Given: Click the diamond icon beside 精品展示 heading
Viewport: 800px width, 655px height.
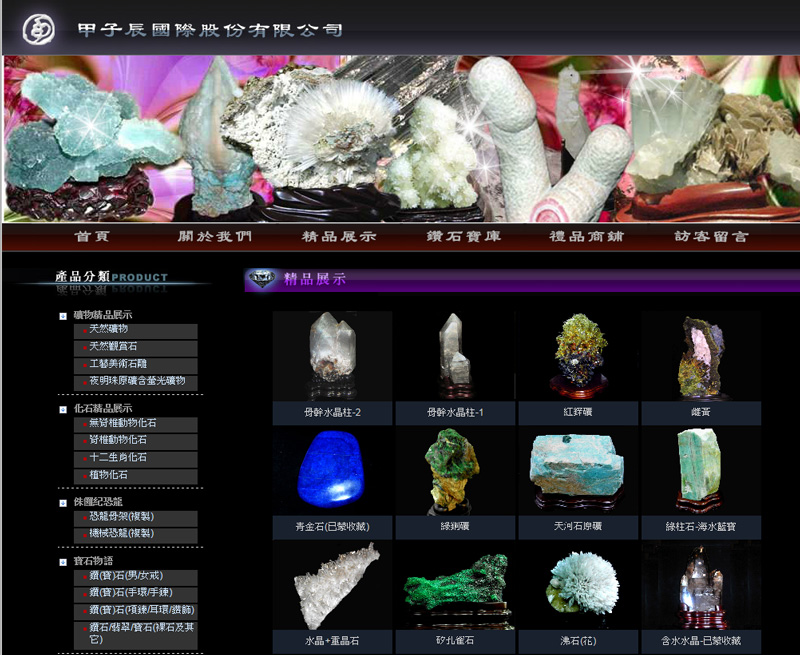Looking at the screenshot, I should pos(262,279).
